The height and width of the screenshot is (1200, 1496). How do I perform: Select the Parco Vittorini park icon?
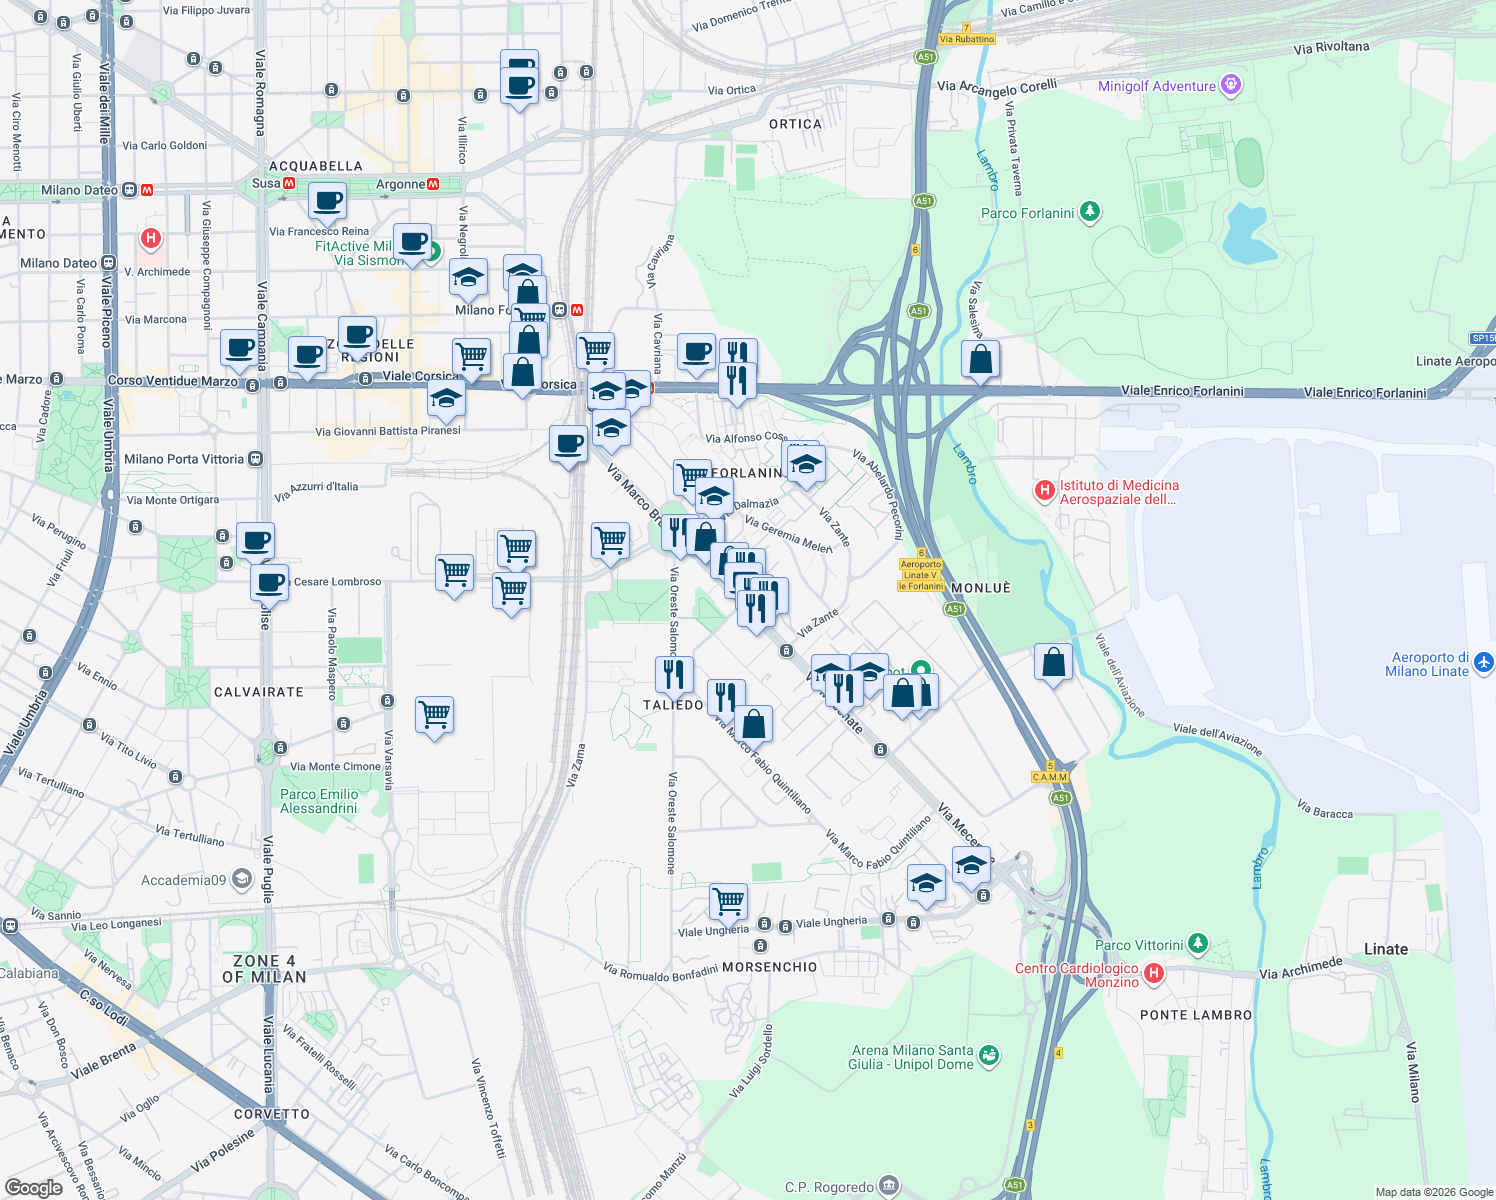click(x=1196, y=943)
